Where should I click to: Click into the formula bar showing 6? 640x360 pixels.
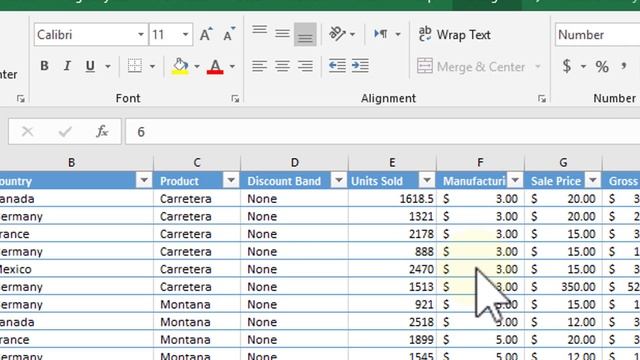coord(382,131)
